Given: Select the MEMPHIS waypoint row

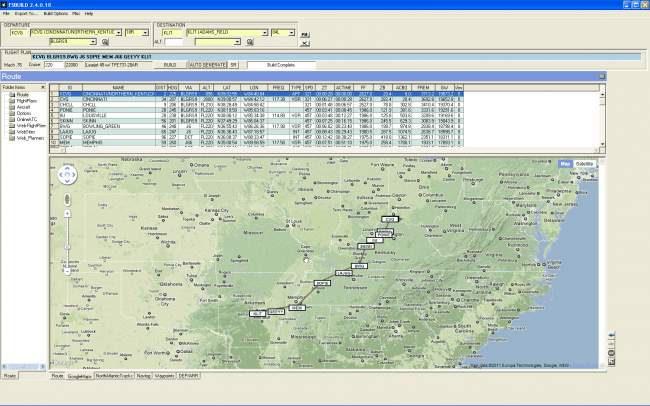Looking at the screenshot, I should [x=256, y=142].
